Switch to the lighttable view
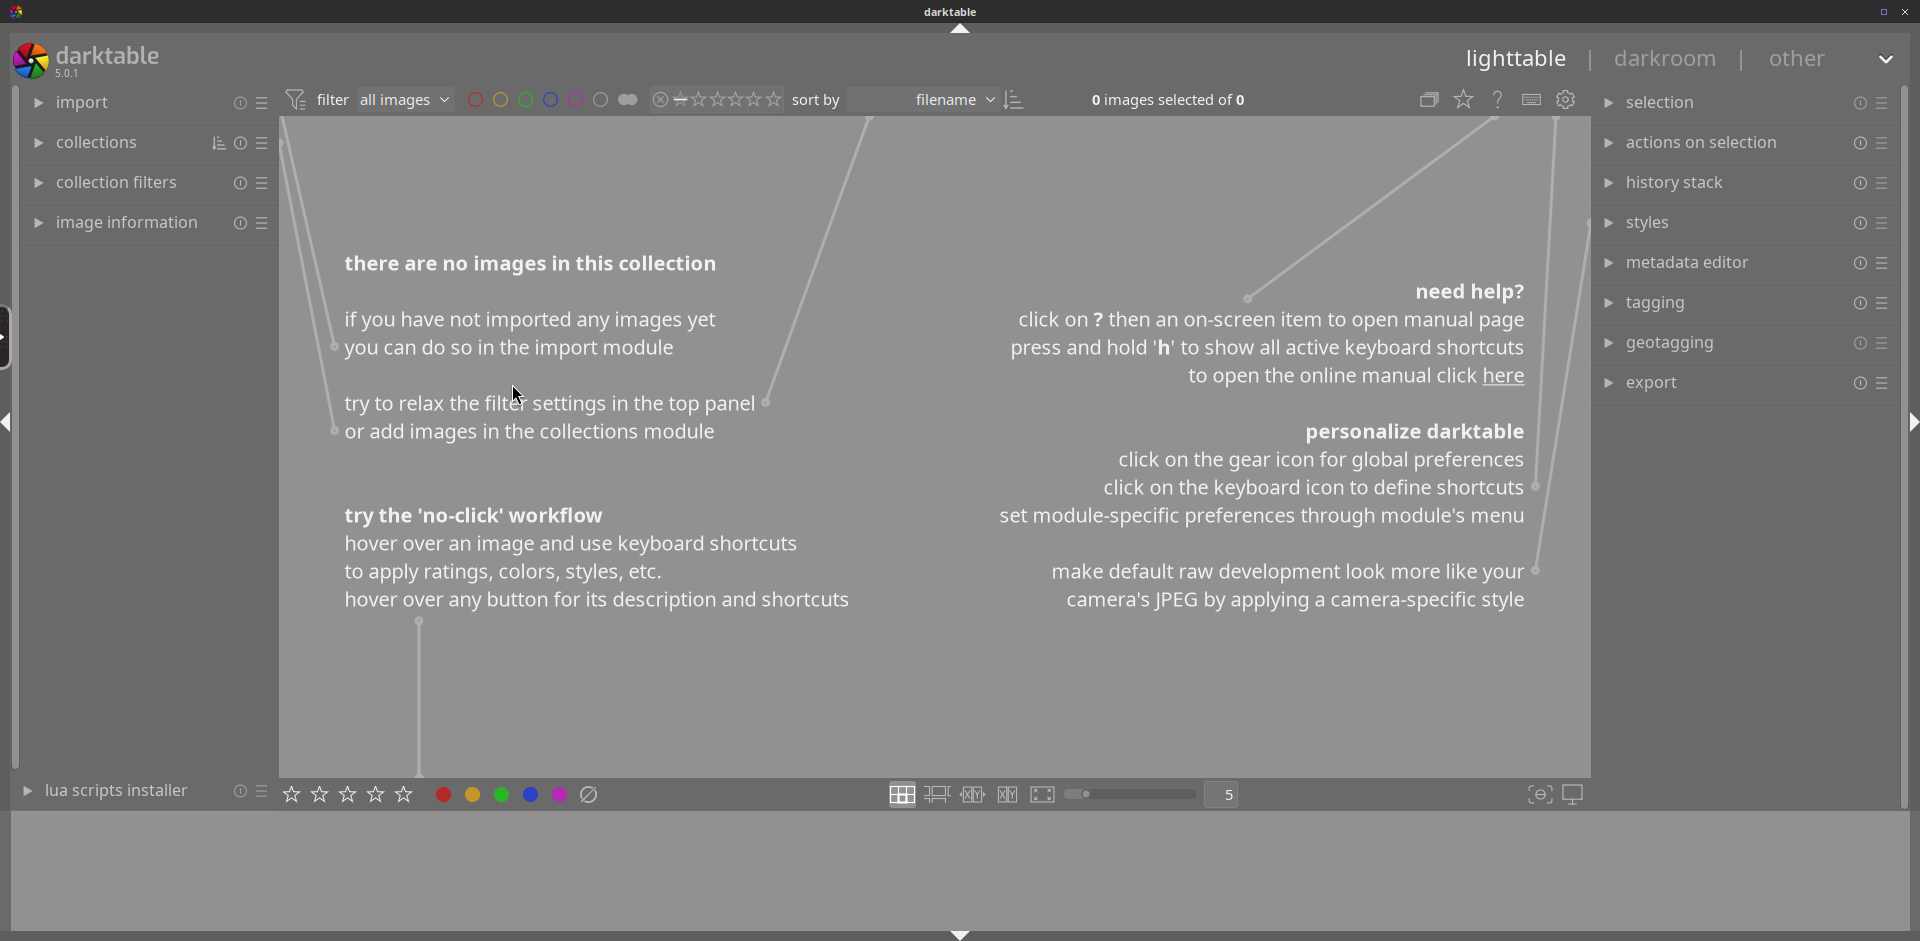 click(x=1516, y=59)
